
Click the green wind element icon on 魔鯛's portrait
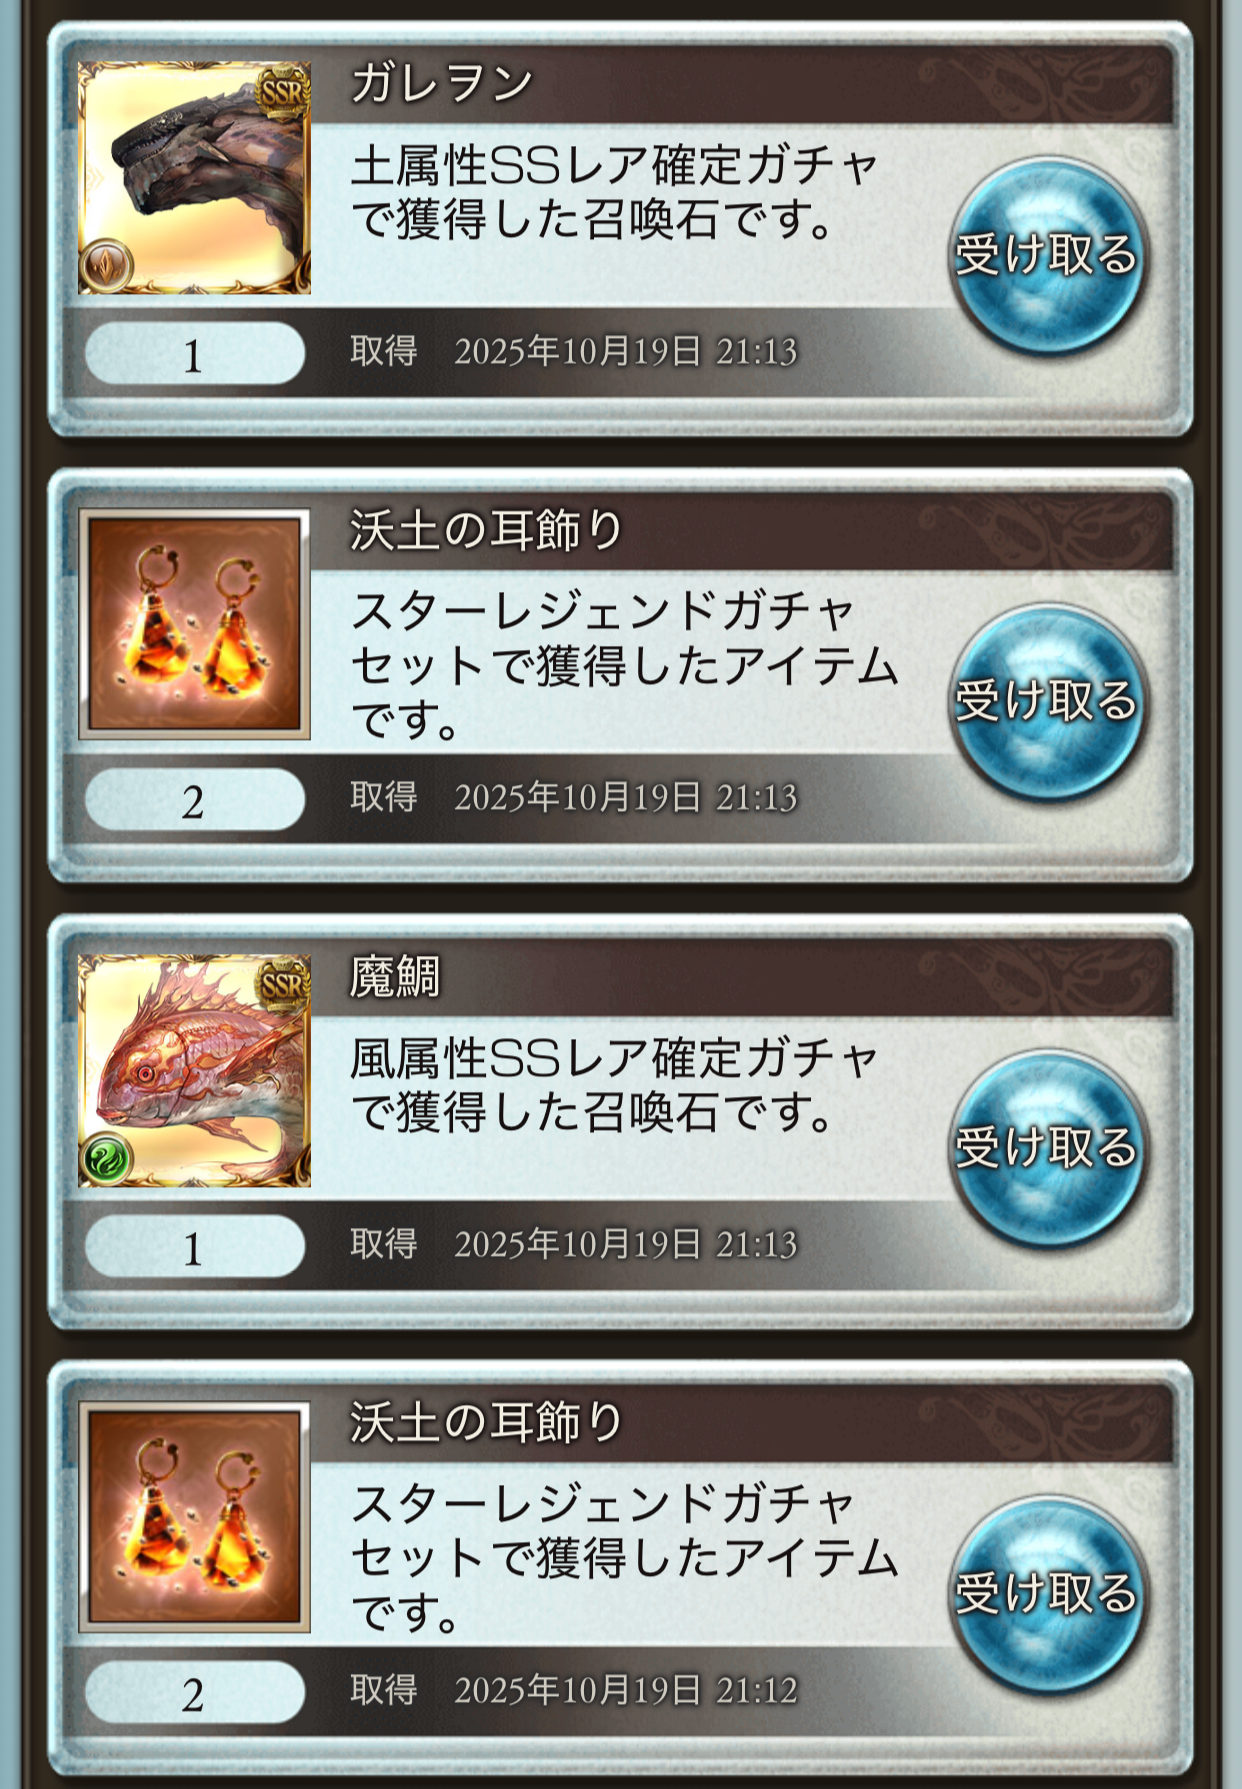click(x=106, y=1159)
